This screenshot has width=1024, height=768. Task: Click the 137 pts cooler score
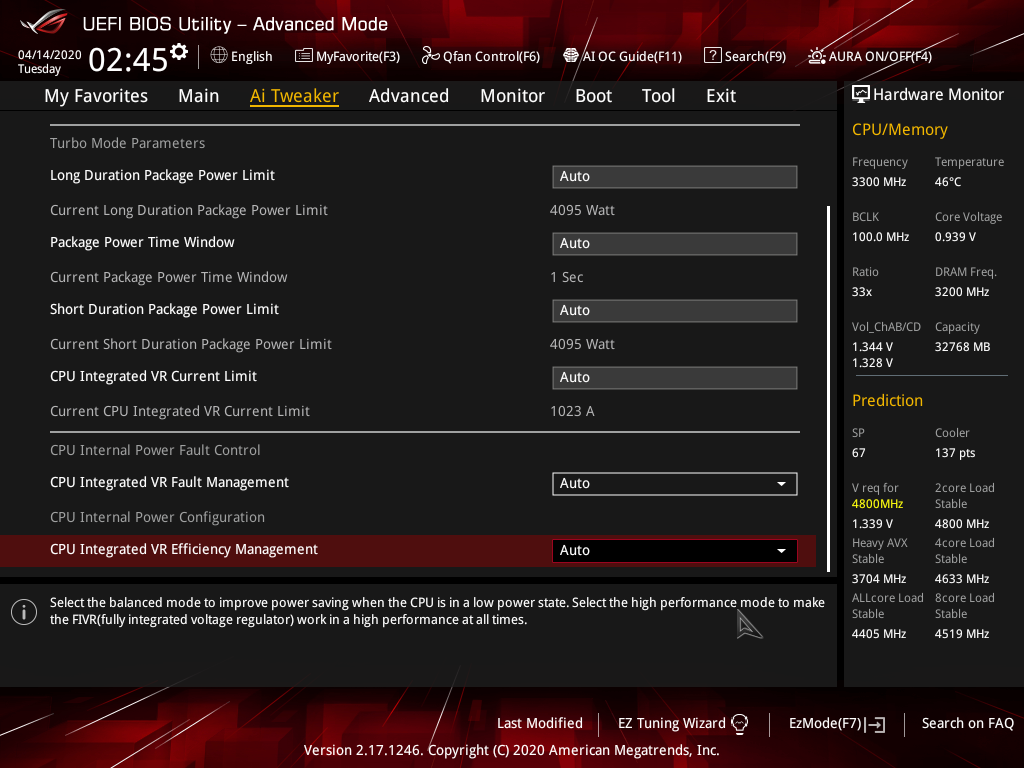coord(955,453)
